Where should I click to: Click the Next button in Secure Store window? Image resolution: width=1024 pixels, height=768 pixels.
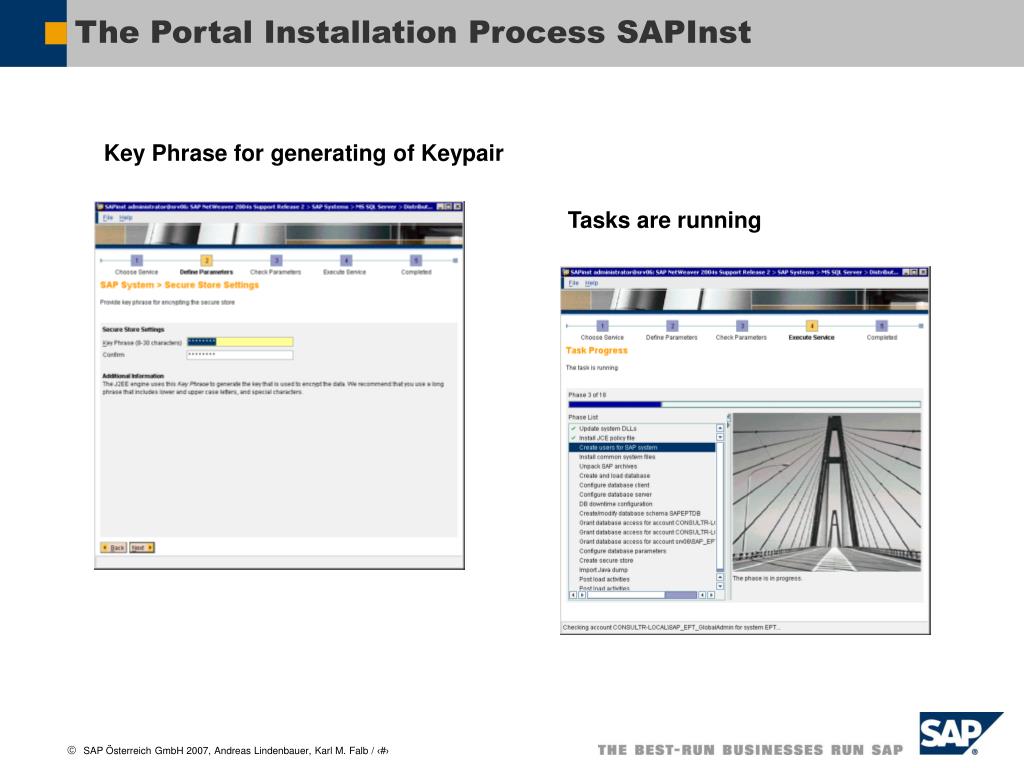(x=142, y=547)
